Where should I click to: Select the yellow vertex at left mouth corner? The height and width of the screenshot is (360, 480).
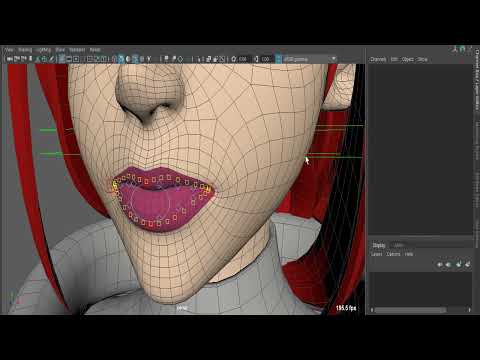pos(115,184)
